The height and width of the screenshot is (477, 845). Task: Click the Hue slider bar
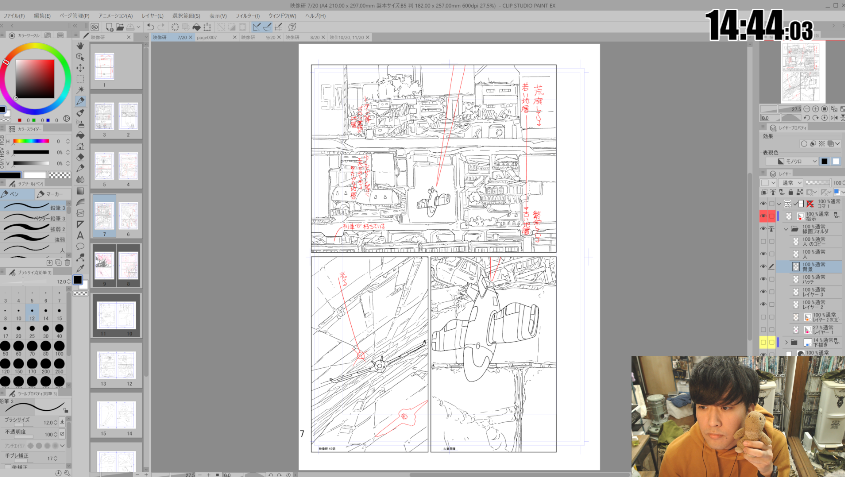31,141
